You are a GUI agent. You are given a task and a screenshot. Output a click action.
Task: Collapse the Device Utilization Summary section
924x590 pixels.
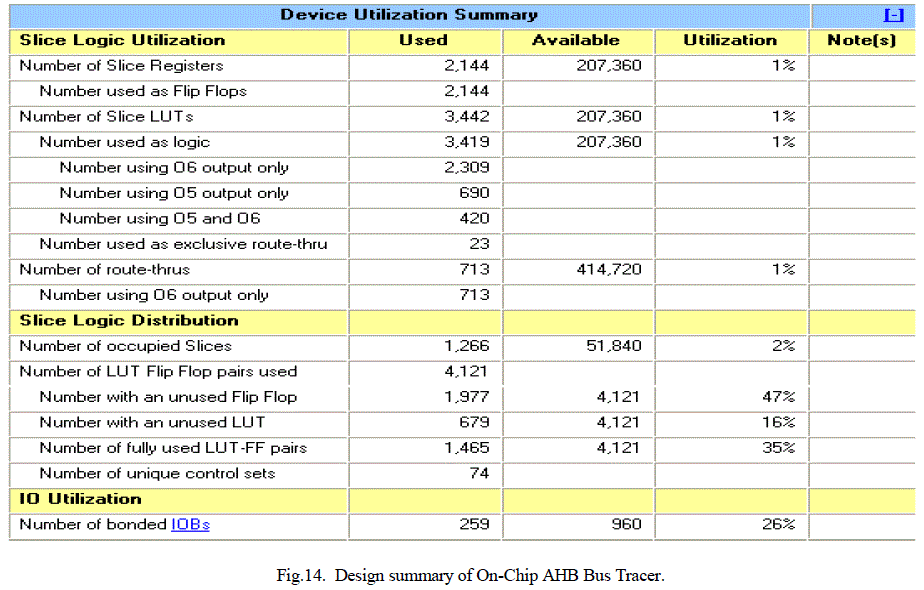pyautogui.click(x=894, y=15)
